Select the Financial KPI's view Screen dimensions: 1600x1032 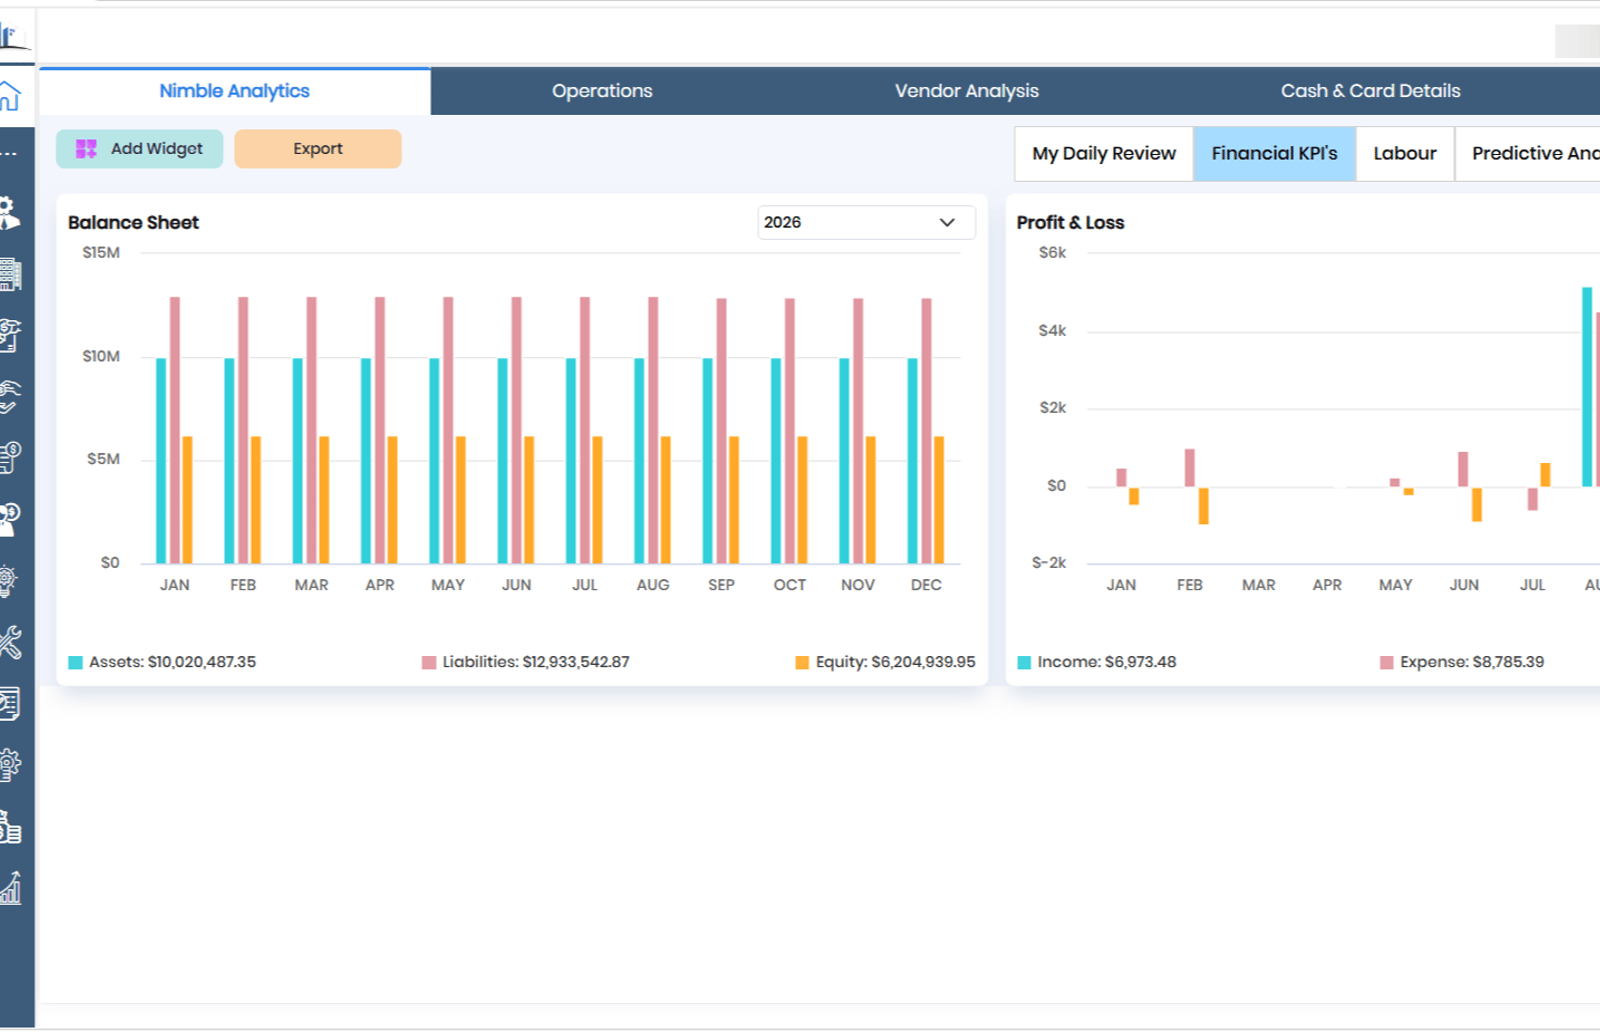tap(1275, 154)
